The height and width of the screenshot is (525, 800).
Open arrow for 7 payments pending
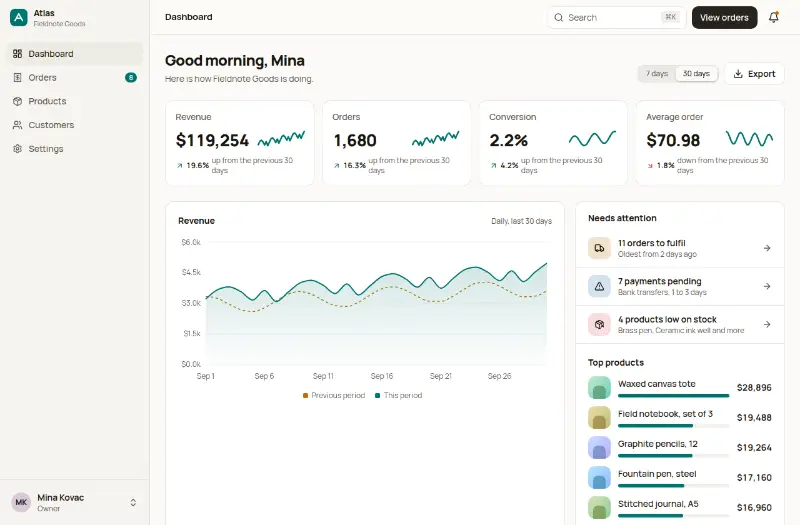[x=767, y=286]
